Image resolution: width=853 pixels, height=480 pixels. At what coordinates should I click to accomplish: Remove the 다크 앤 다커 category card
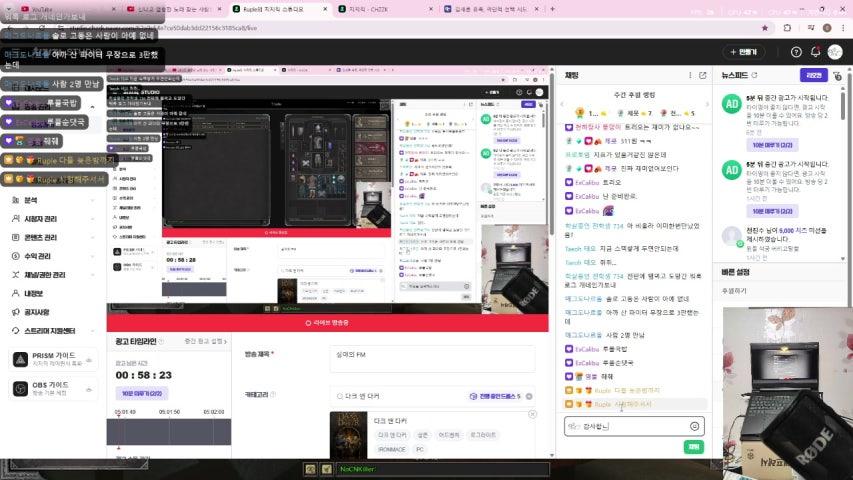pos(533,415)
